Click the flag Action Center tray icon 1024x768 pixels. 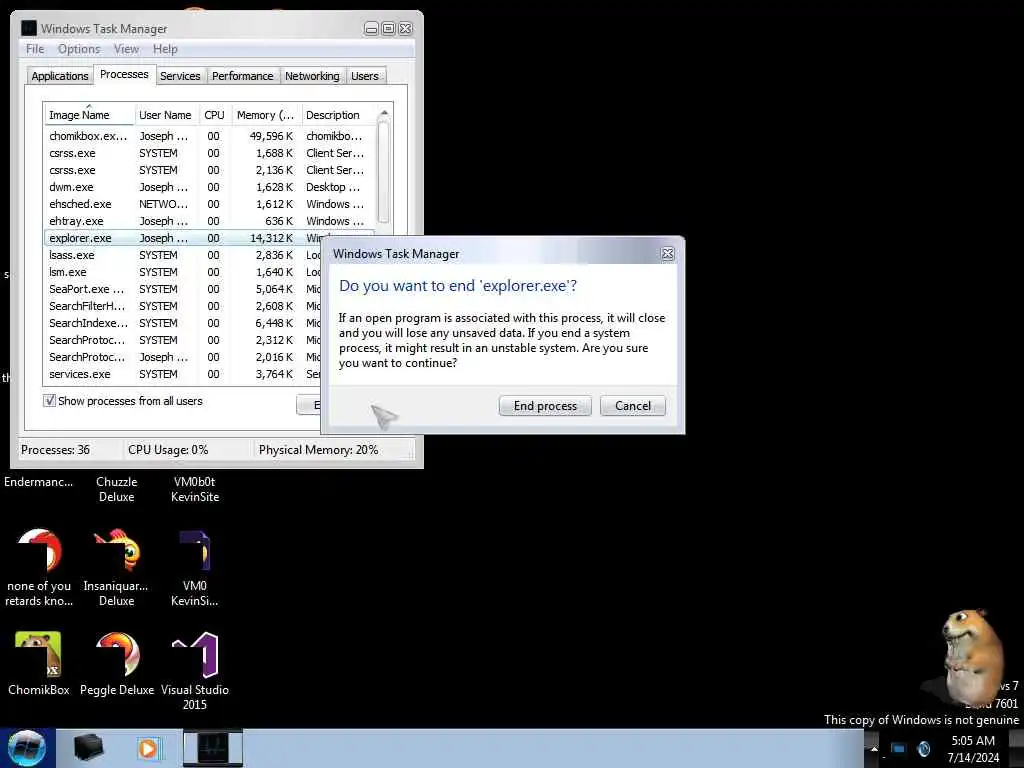[899, 748]
